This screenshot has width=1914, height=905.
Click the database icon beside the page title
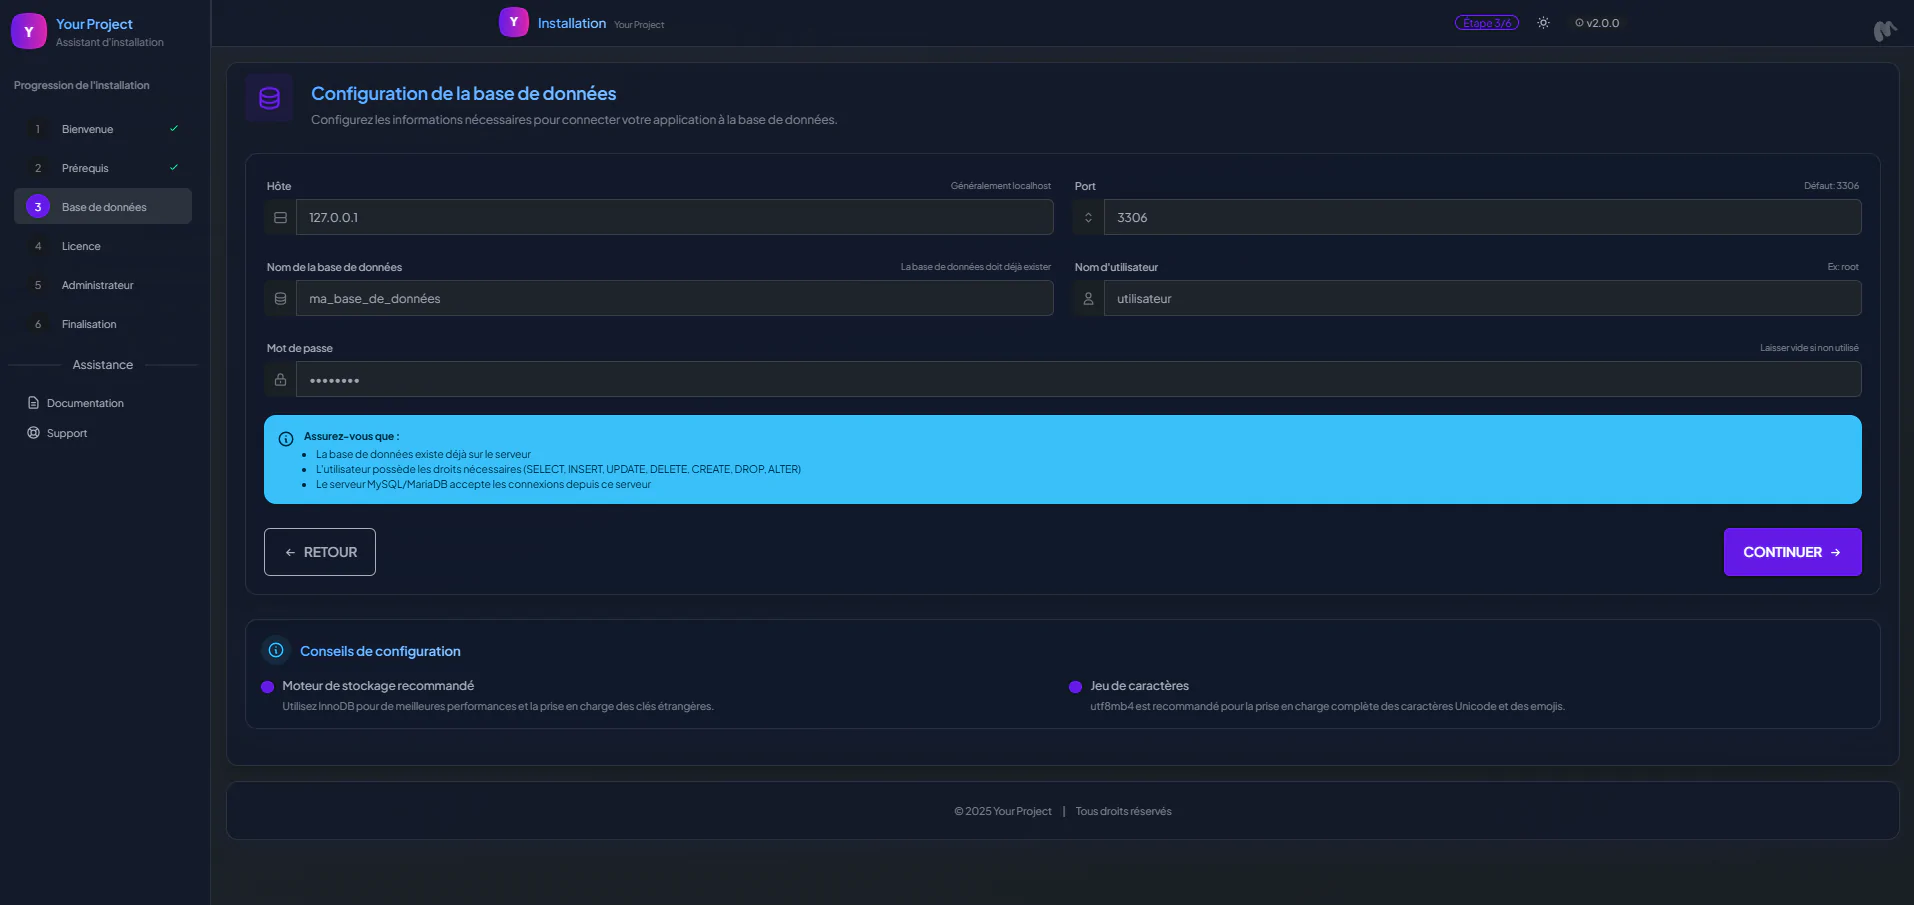(269, 98)
